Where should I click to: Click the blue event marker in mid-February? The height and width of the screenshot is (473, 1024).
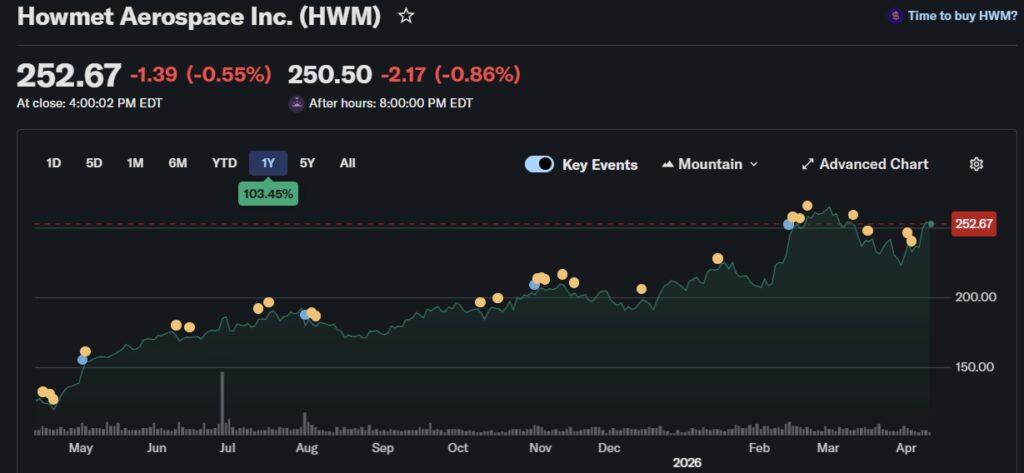click(x=788, y=225)
